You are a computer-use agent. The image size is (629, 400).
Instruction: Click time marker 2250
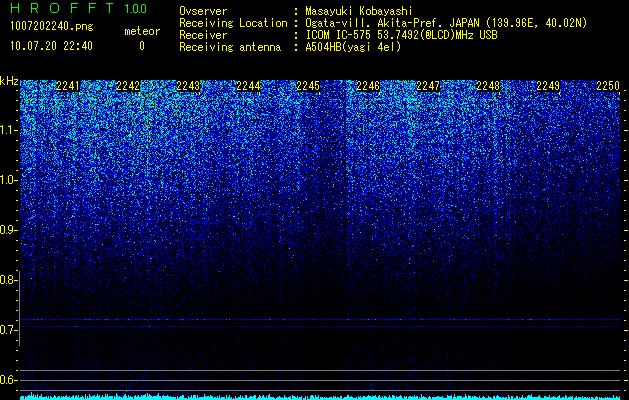(x=608, y=86)
